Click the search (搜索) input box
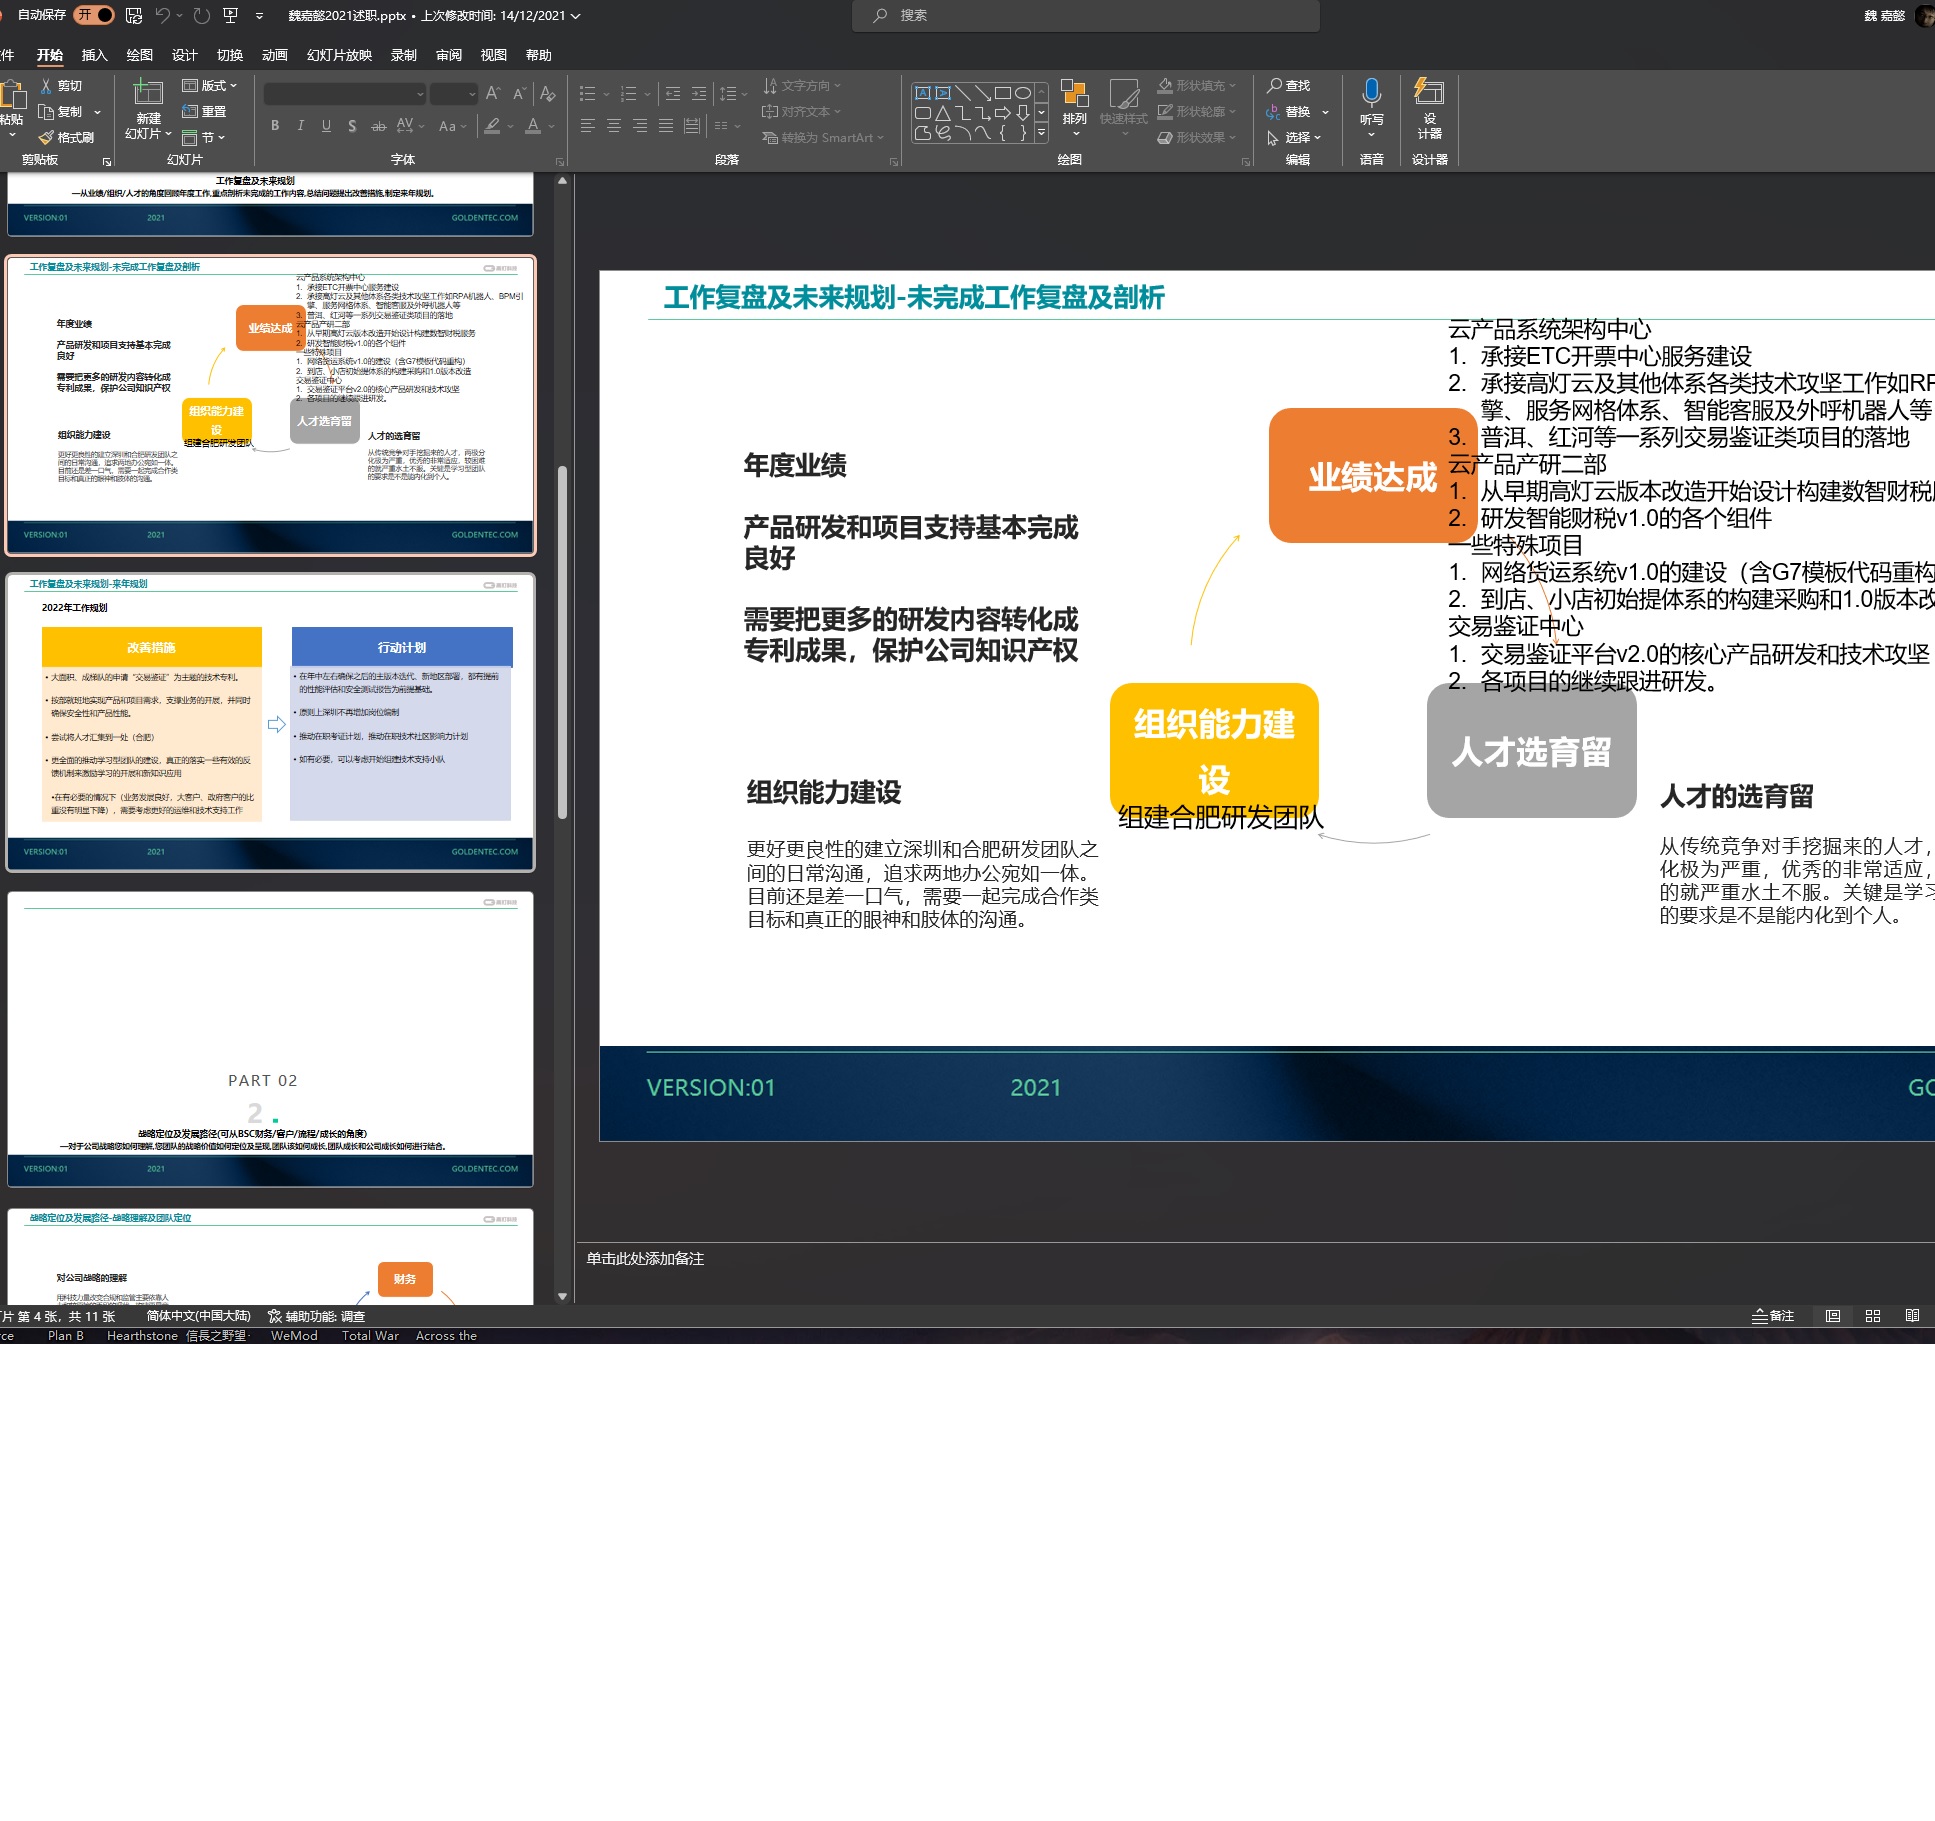This screenshot has width=1935, height=1821. [1085, 15]
